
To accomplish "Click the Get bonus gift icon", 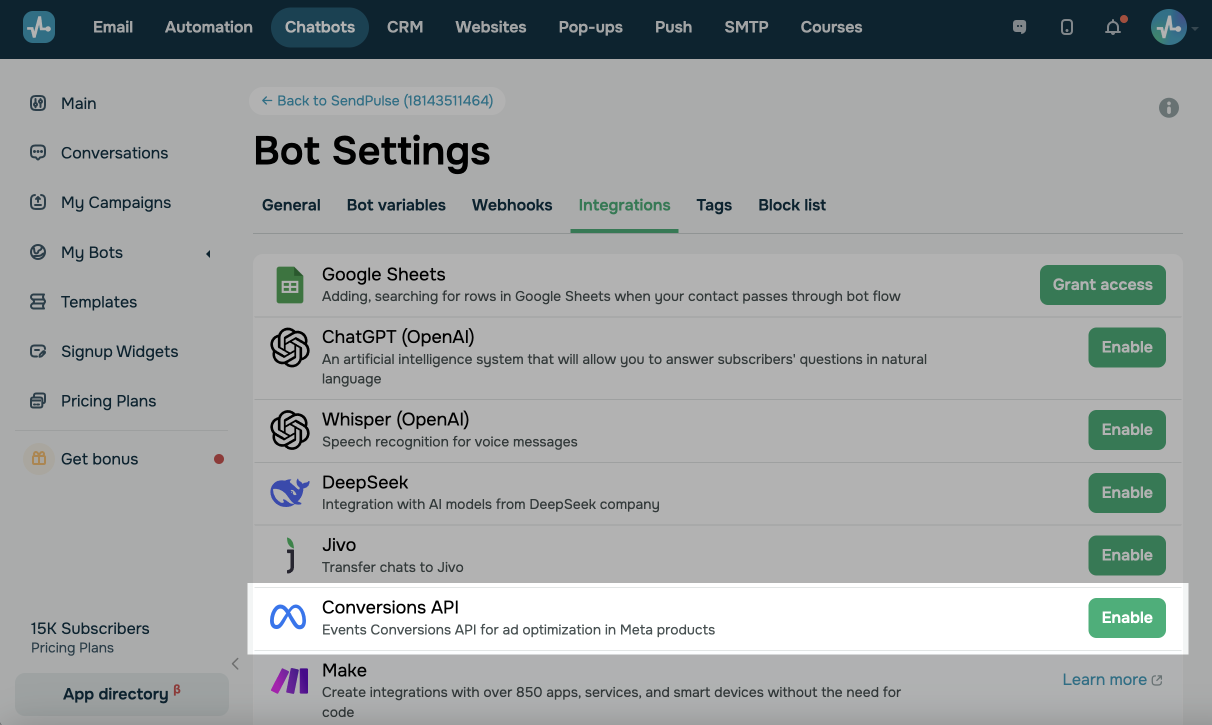I will point(39,459).
